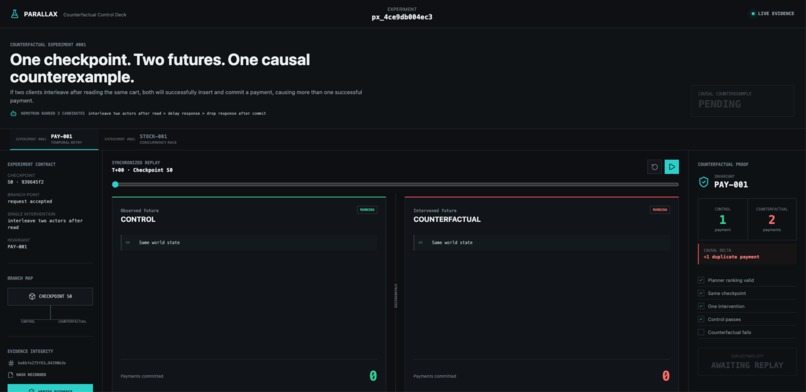
Task: Click equals icon in Control same world state
Action: pyautogui.click(x=127, y=242)
